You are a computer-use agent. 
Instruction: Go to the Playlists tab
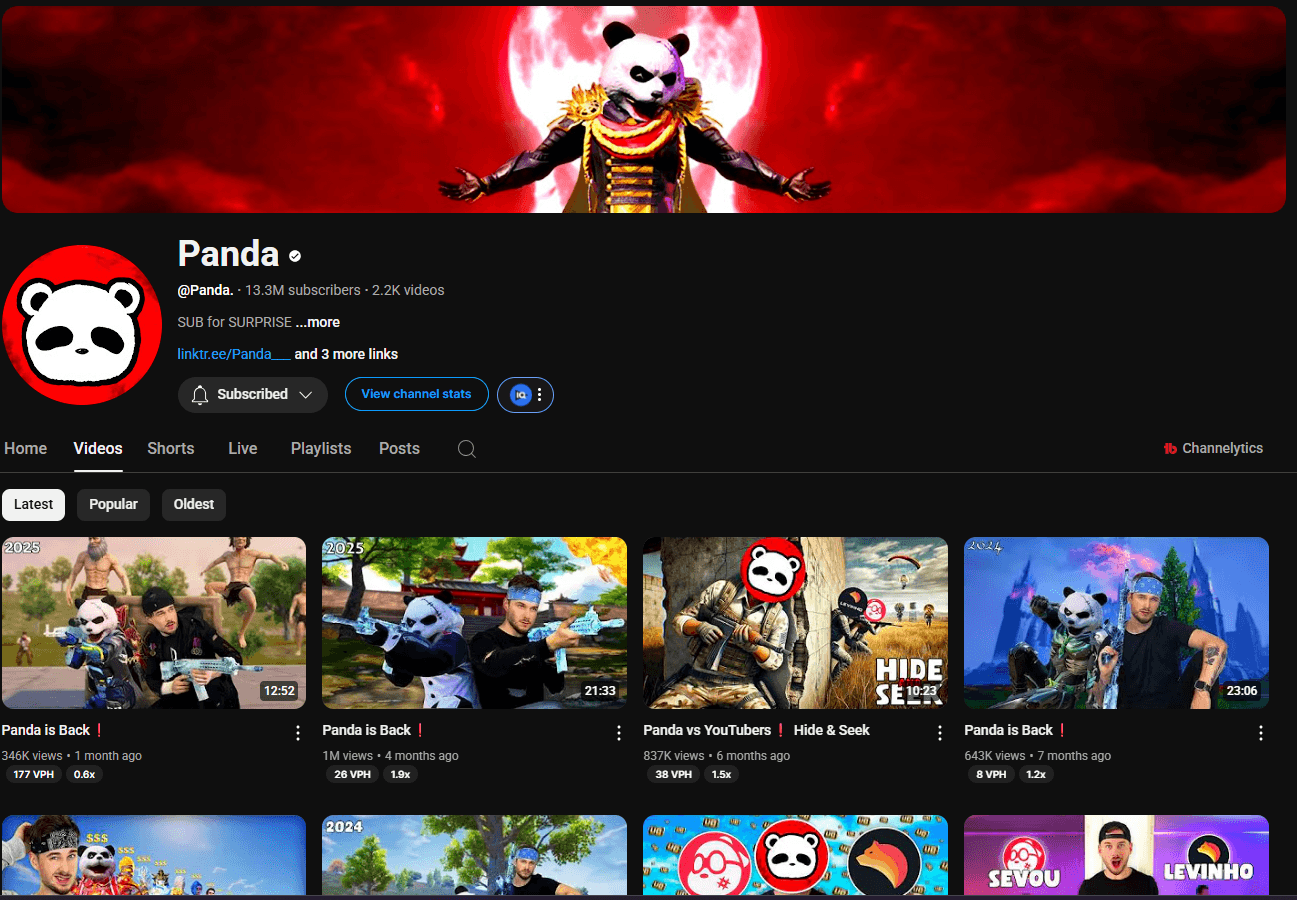coord(321,448)
